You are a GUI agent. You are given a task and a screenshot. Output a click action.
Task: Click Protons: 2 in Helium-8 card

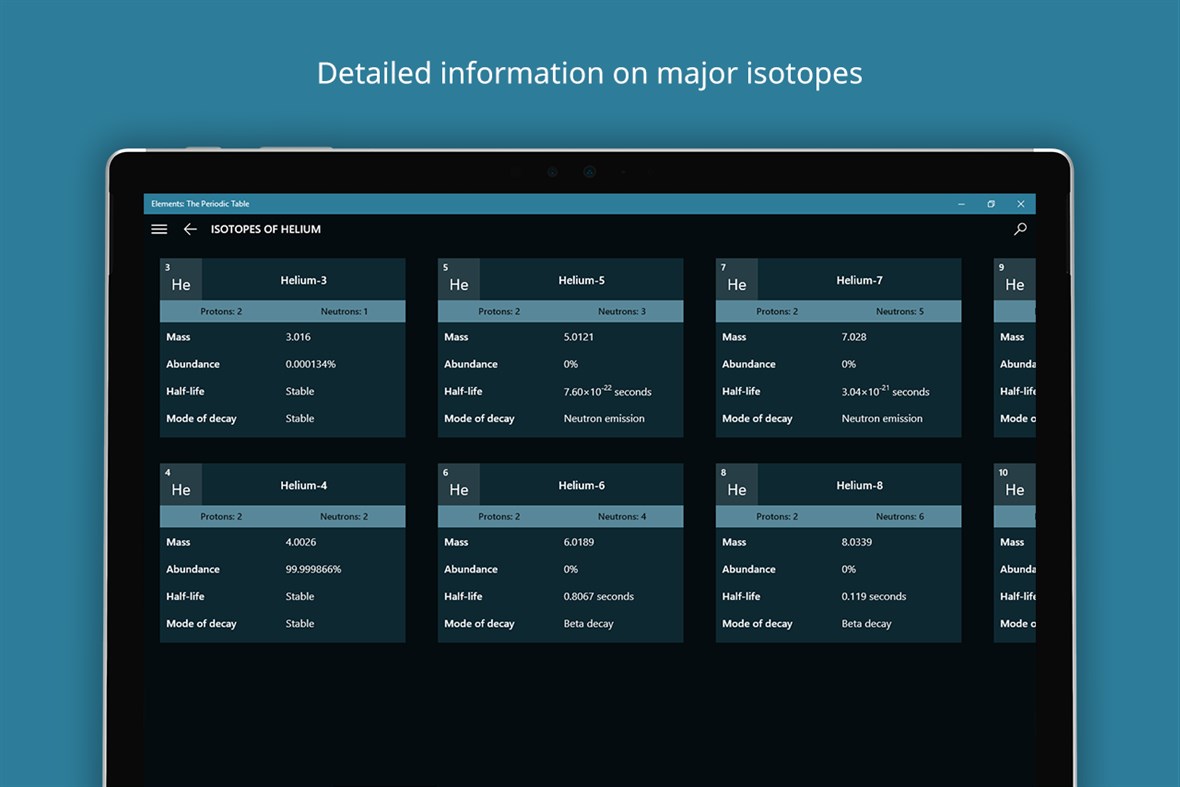click(777, 517)
